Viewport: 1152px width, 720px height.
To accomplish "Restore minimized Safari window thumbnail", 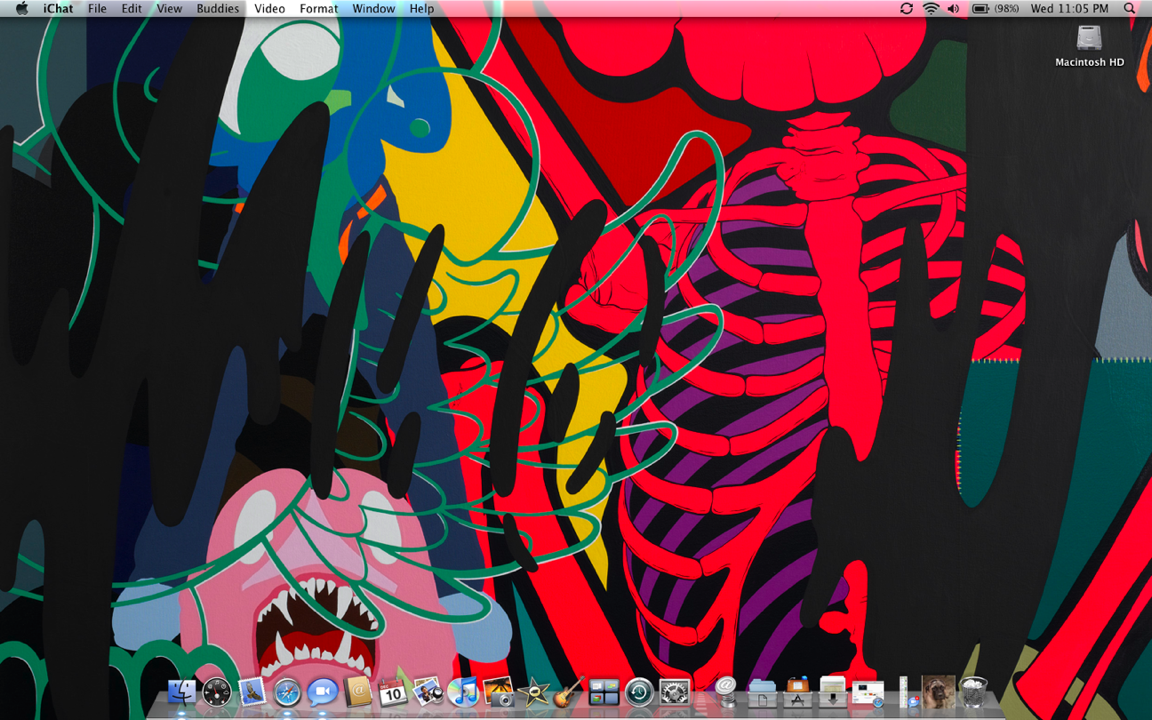I will point(868,694).
